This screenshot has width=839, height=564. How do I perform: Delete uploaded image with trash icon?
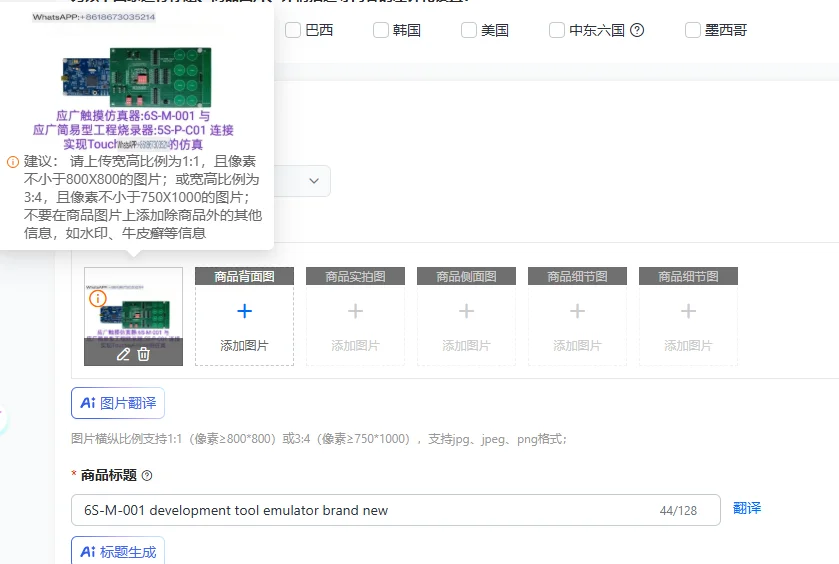point(143,354)
